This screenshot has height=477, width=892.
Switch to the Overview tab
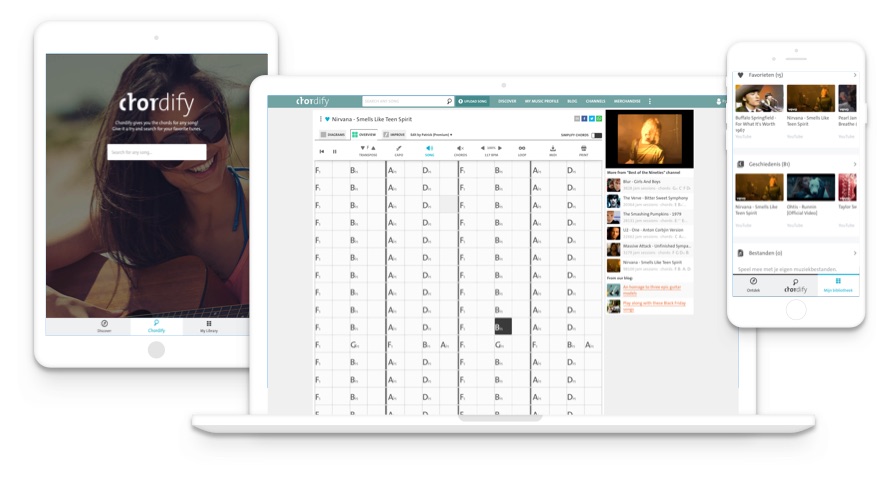[x=364, y=135]
